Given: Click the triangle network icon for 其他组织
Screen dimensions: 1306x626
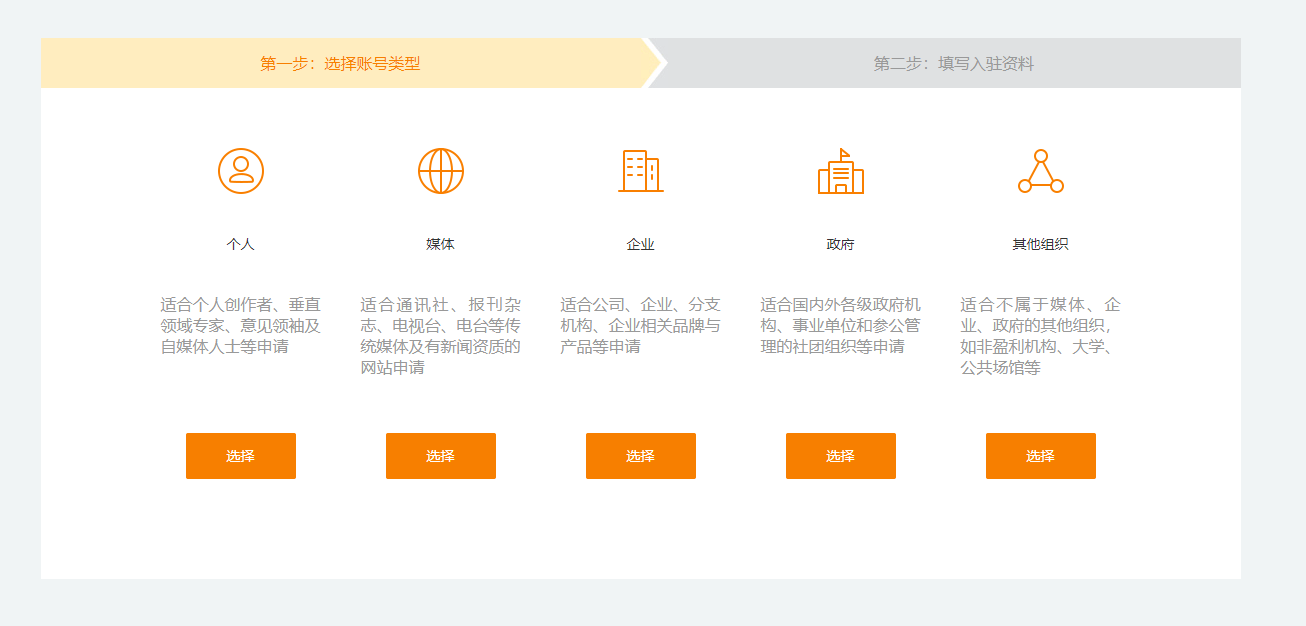Looking at the screenshot, I should pos(1041,172).
